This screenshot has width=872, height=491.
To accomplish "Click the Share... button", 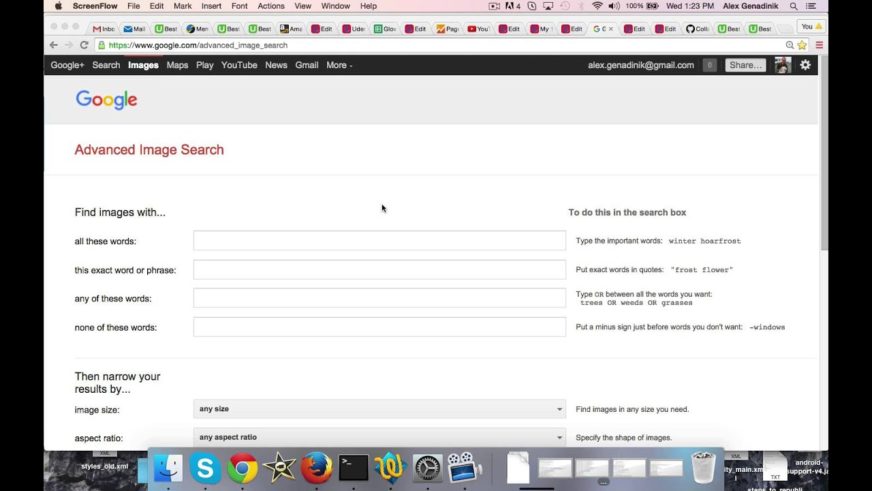I will tap(745, 65).
